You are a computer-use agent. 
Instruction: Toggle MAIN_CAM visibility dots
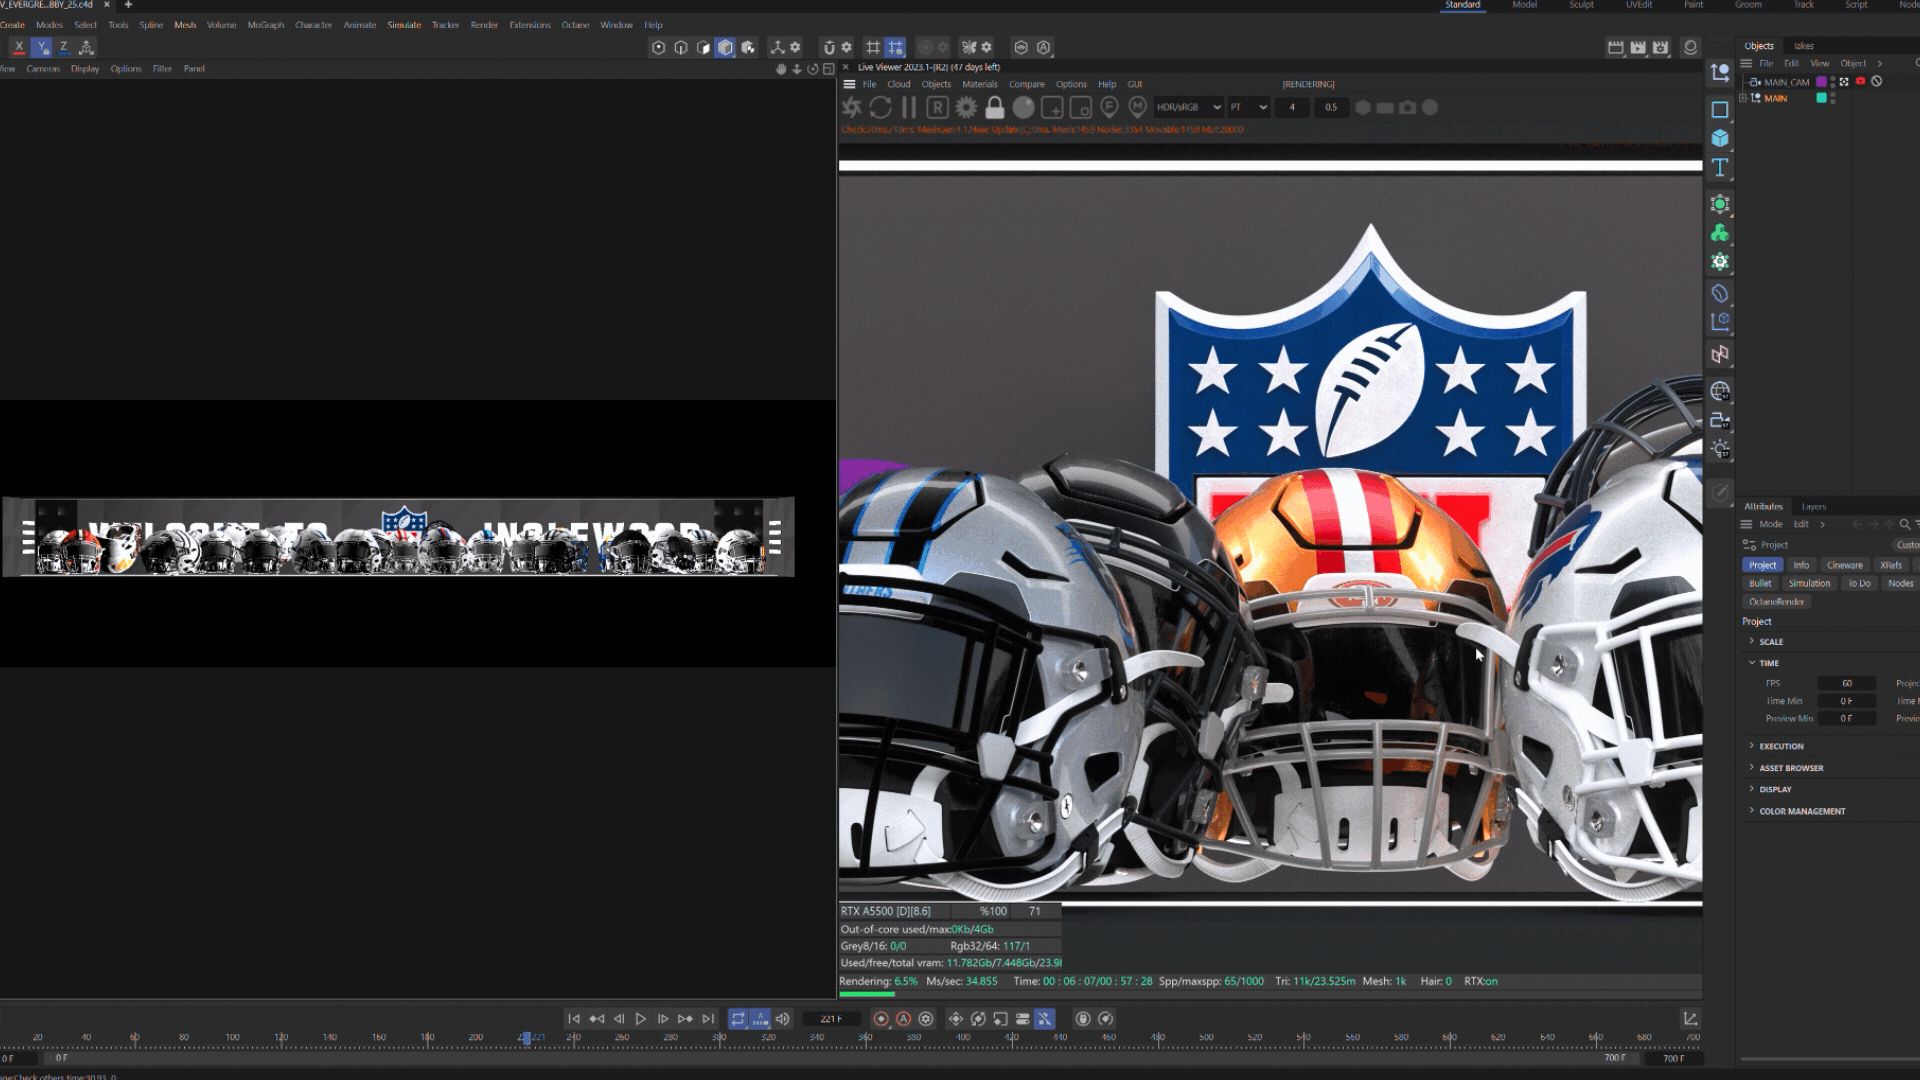click(1832, 82)
